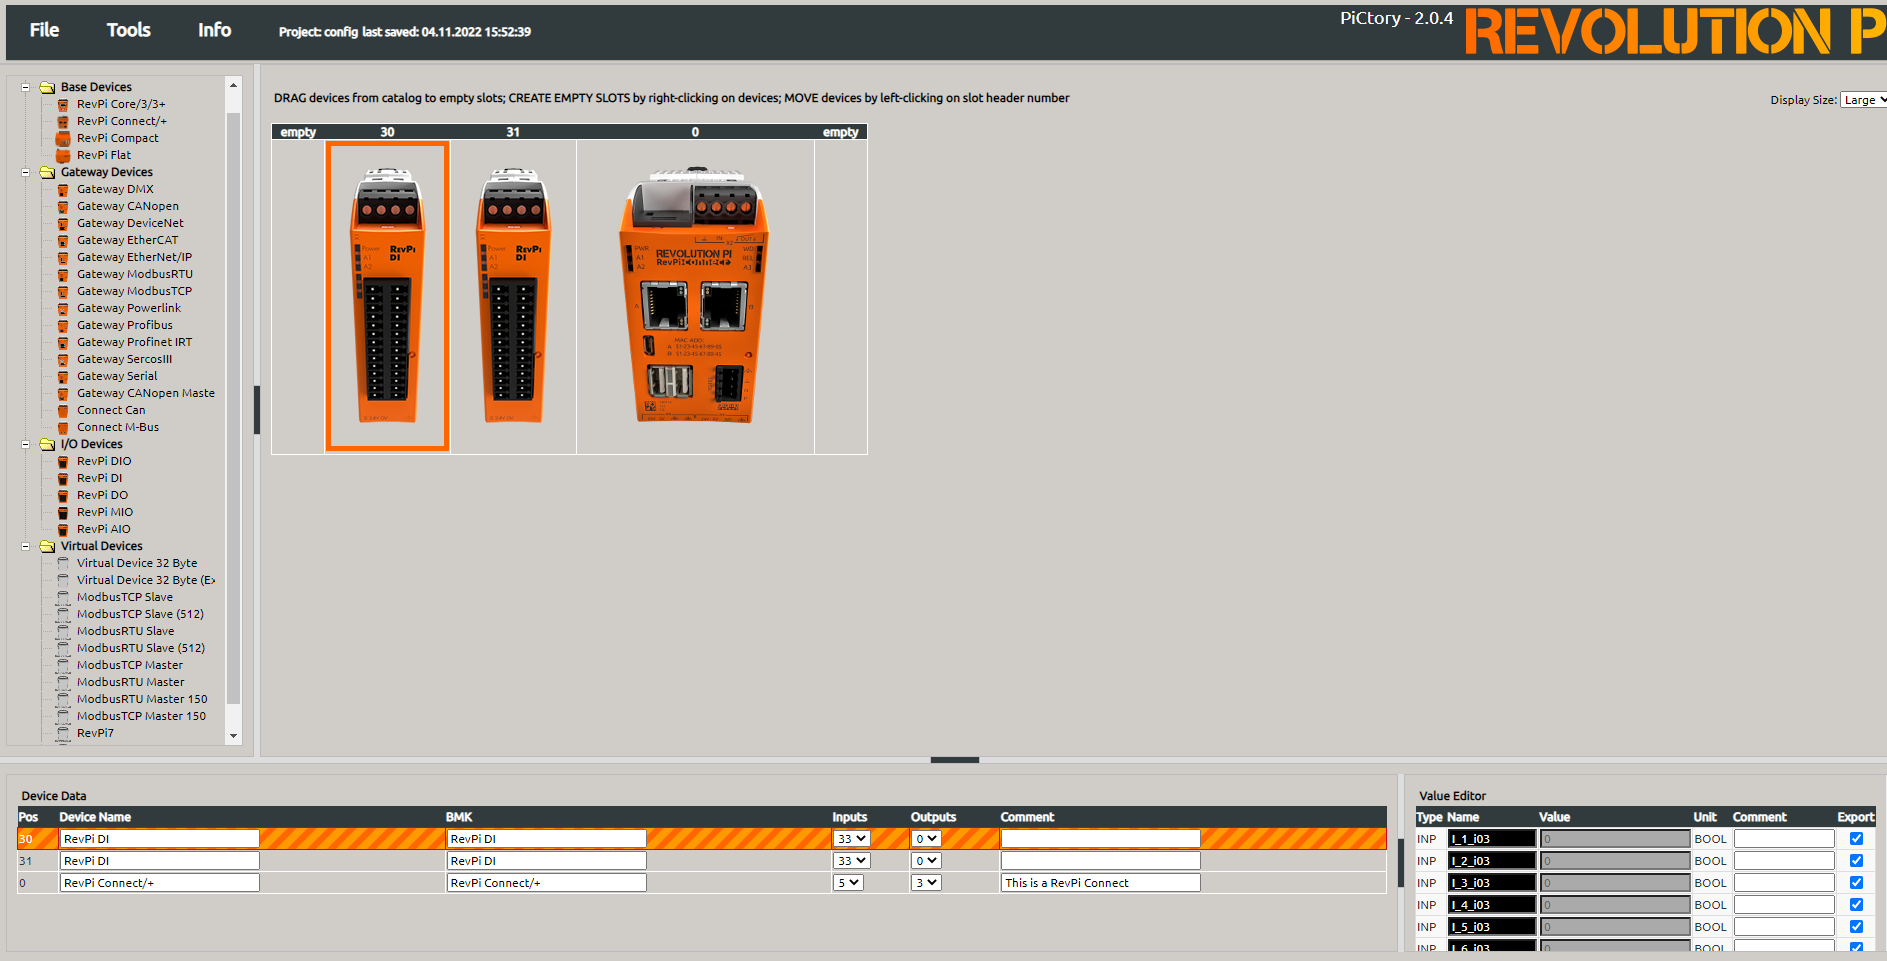The height and width of the screenshot is (961, 1887).
Task: Click the Connect M-Bus icon
Action: (63, 427)
